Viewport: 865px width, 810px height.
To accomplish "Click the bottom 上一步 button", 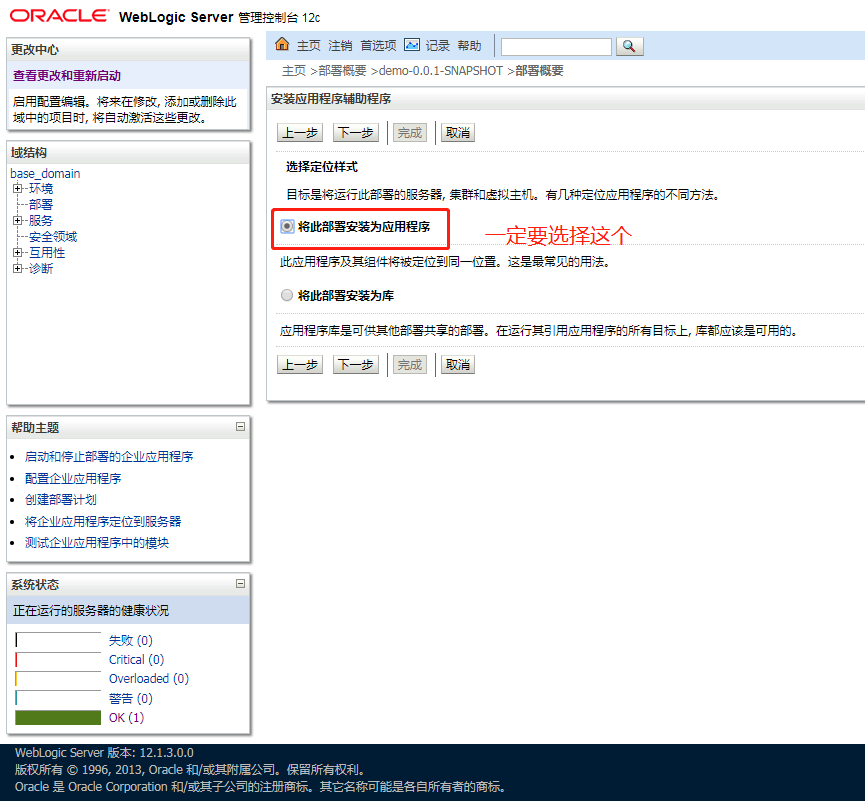I will (x=300, y=365).
